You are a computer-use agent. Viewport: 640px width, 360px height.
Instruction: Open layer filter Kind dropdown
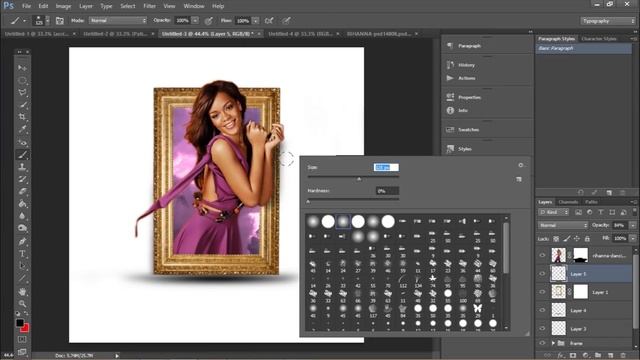point(554,212)
